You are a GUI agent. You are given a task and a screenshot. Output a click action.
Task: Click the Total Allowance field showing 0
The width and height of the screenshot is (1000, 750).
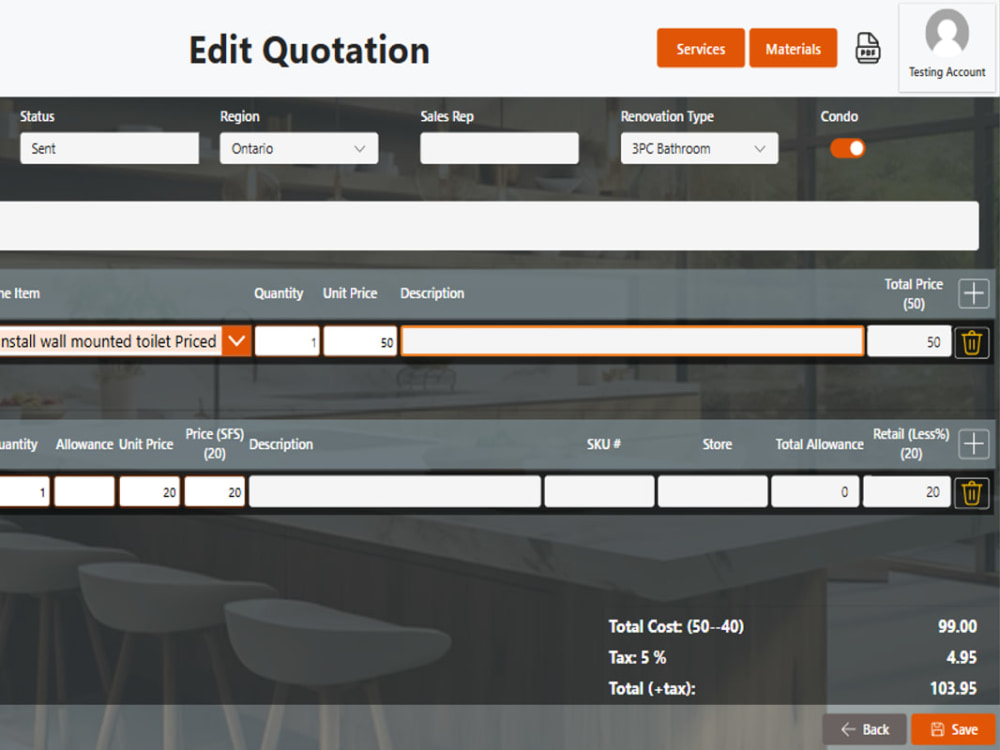click(815, 492)
